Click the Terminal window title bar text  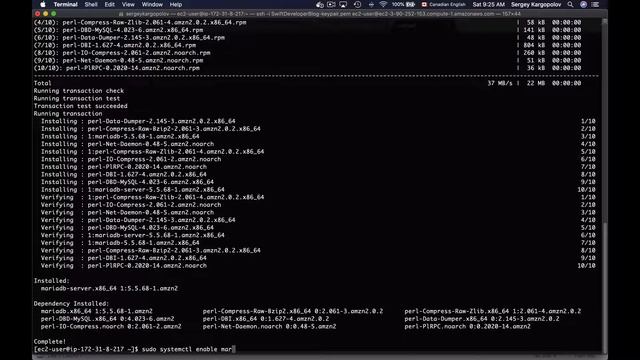click(320, 14)
